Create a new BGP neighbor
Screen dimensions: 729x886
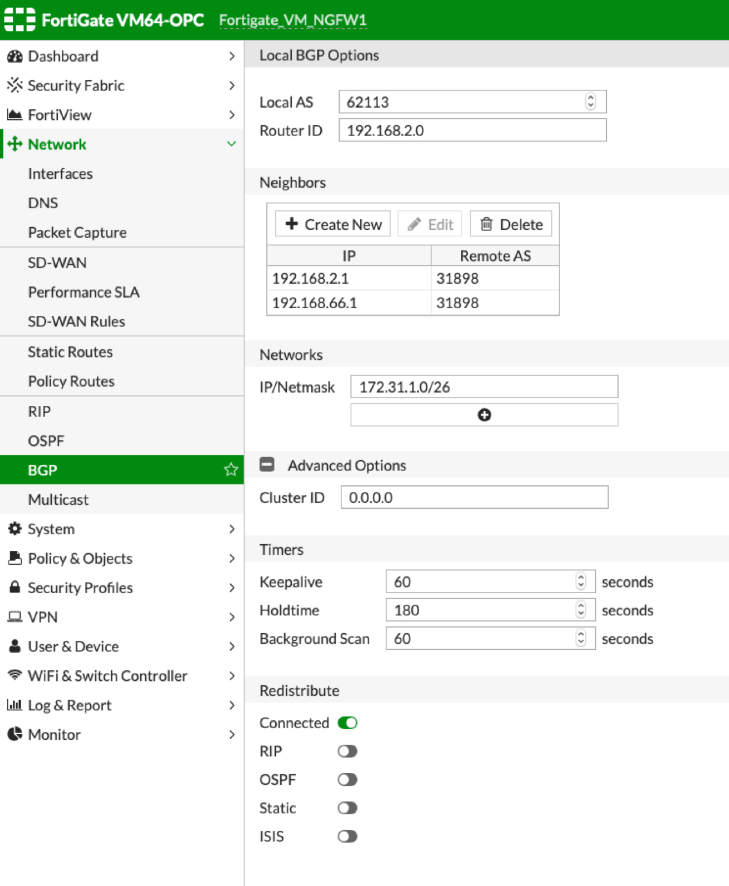click(333, 224)
